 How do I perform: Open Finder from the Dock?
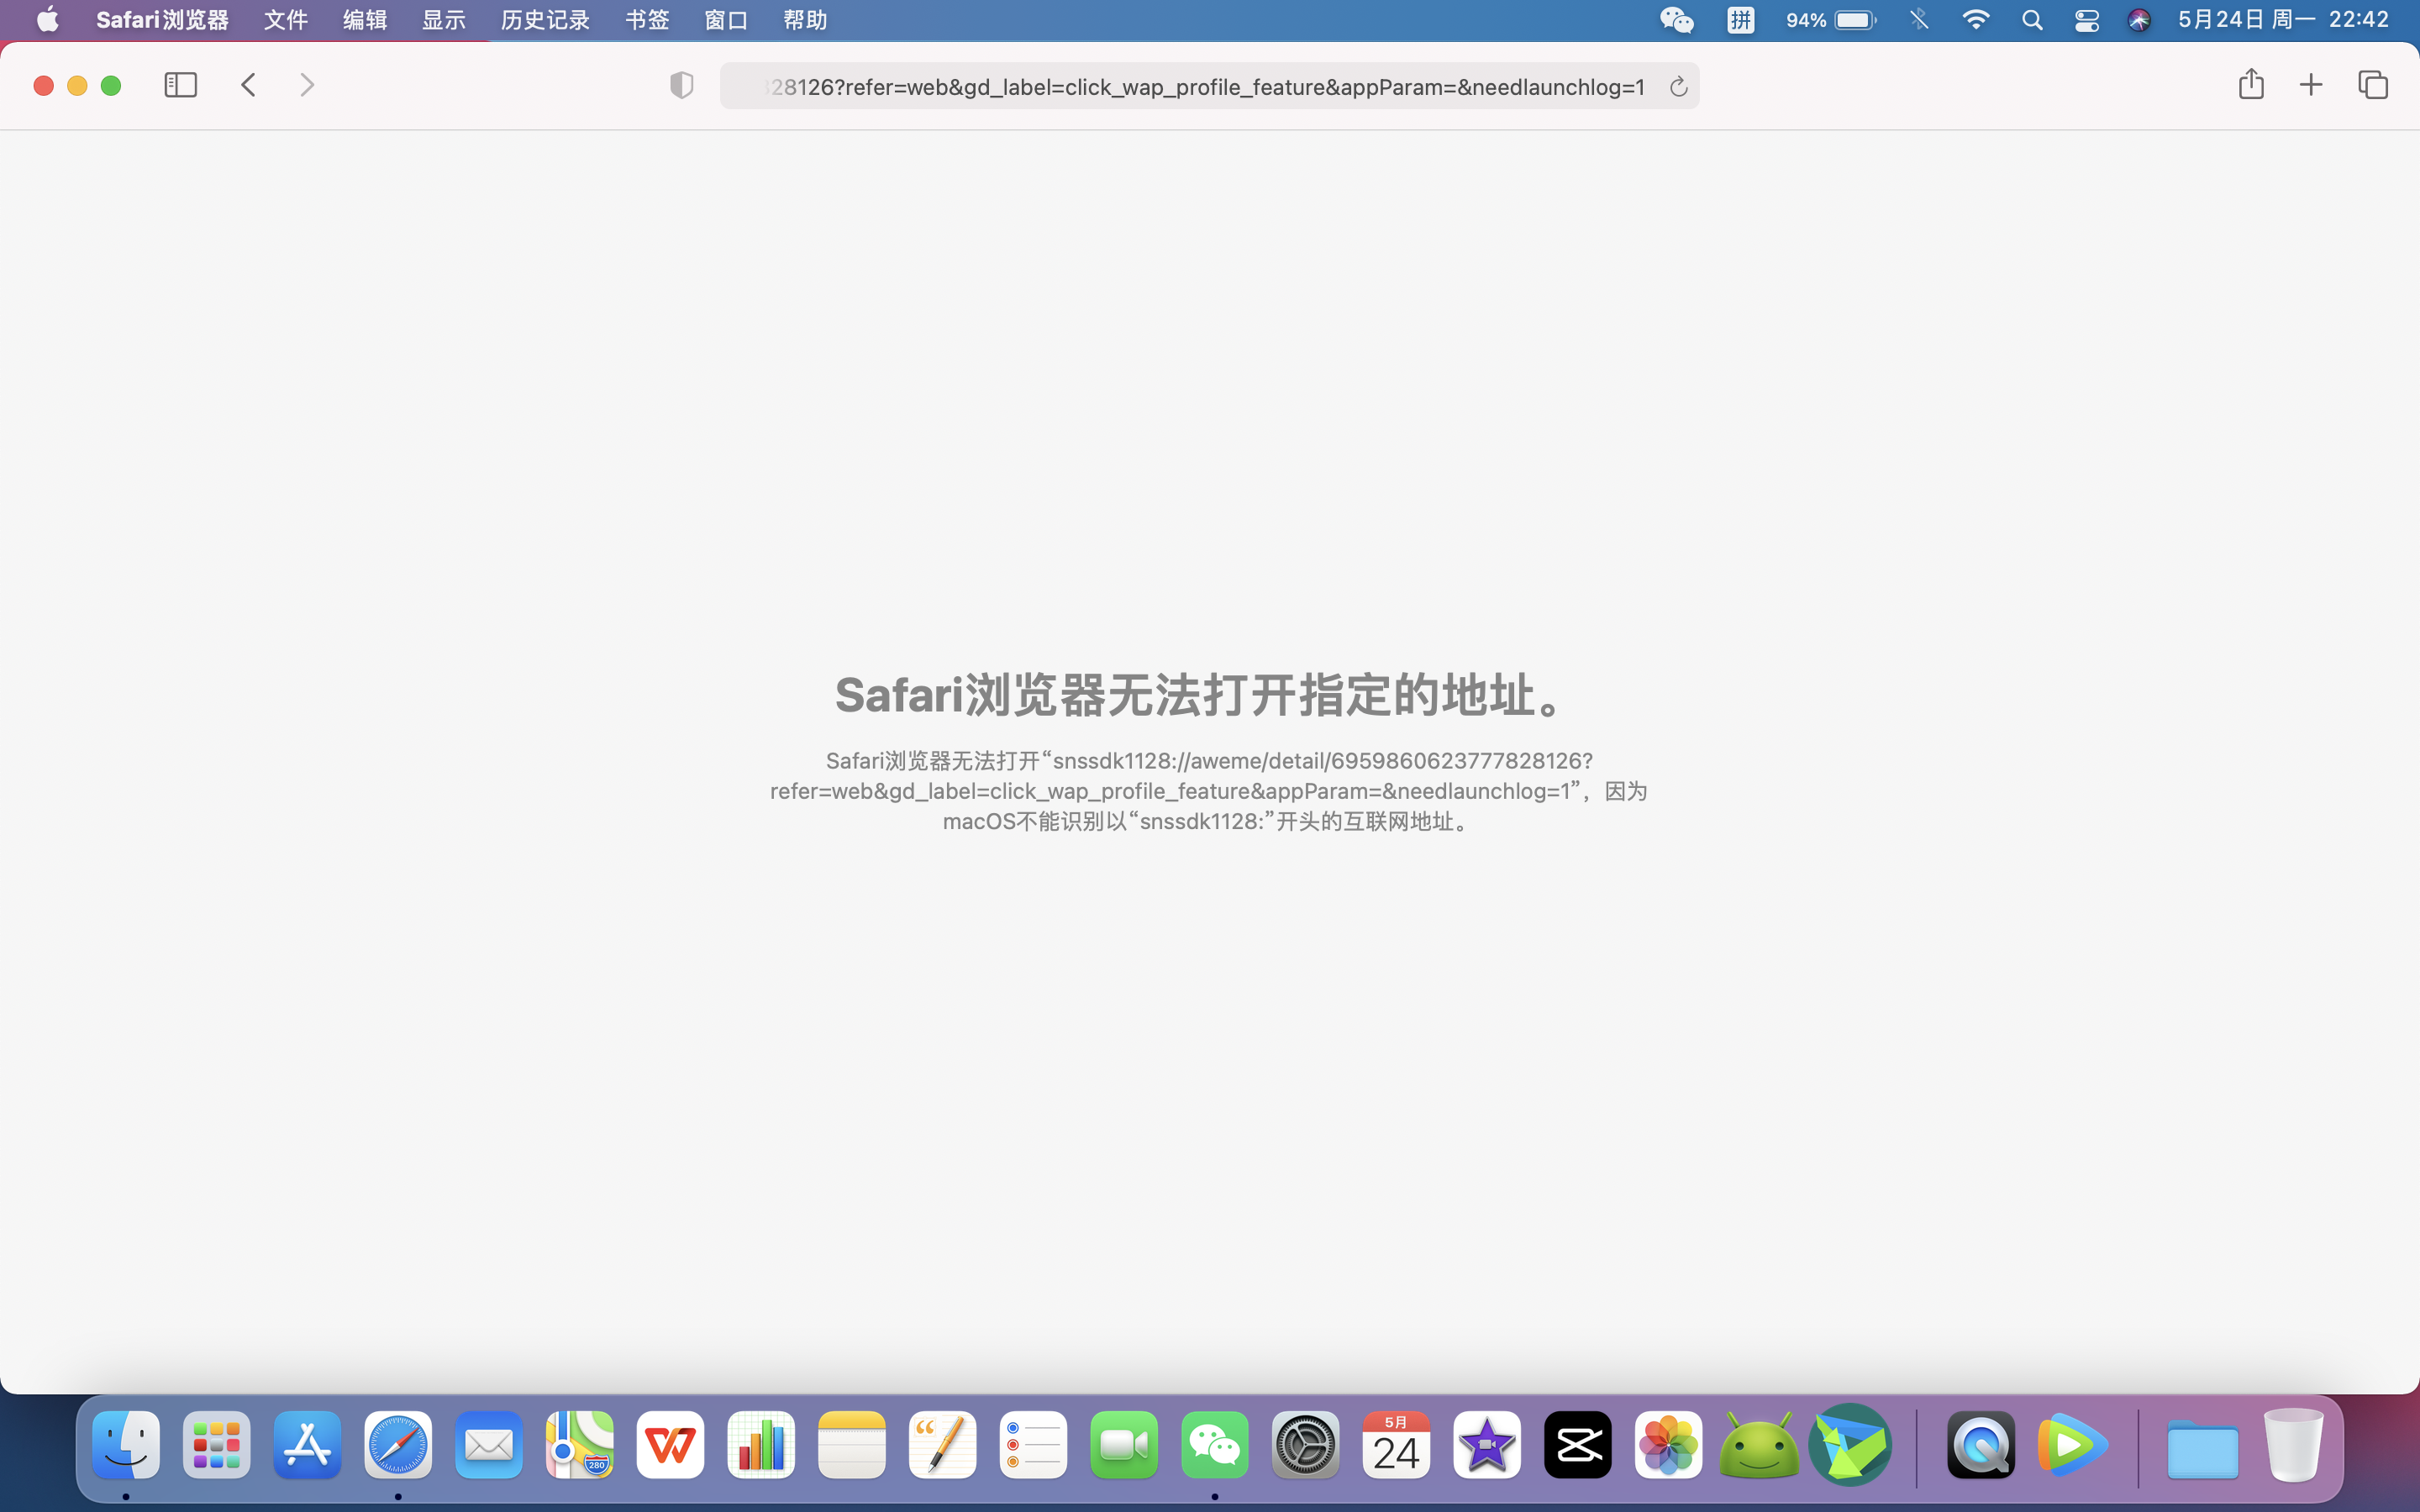click(x=126, y=1445)
